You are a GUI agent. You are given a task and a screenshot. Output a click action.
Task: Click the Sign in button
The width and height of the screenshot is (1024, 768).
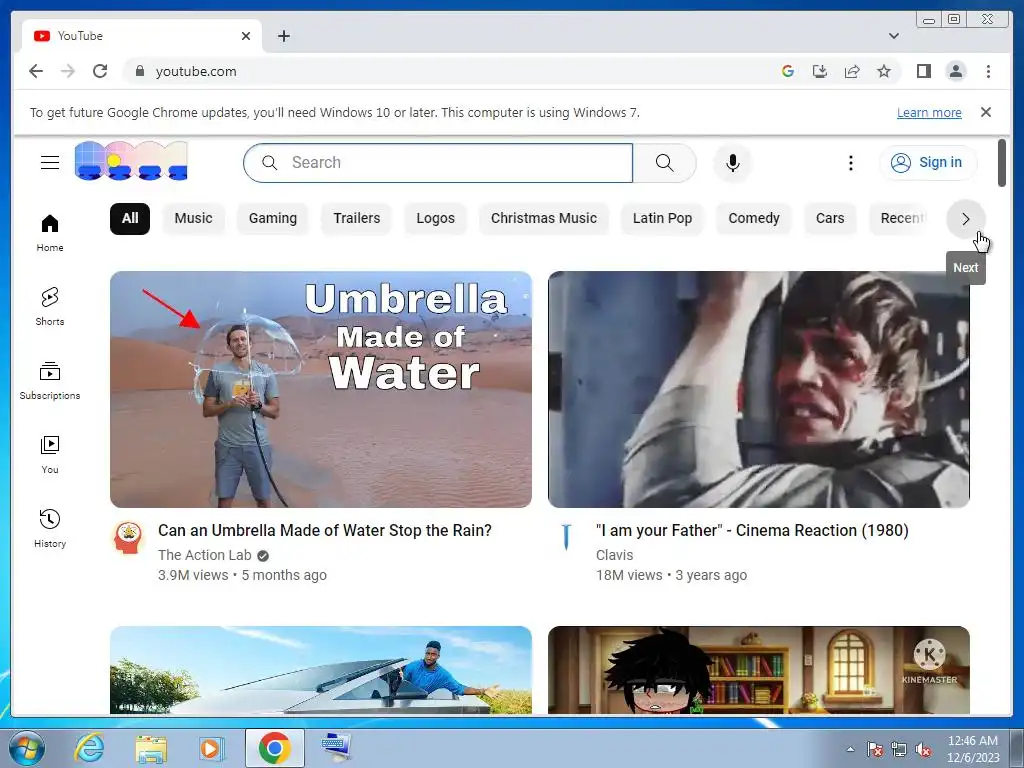point(928,163)
